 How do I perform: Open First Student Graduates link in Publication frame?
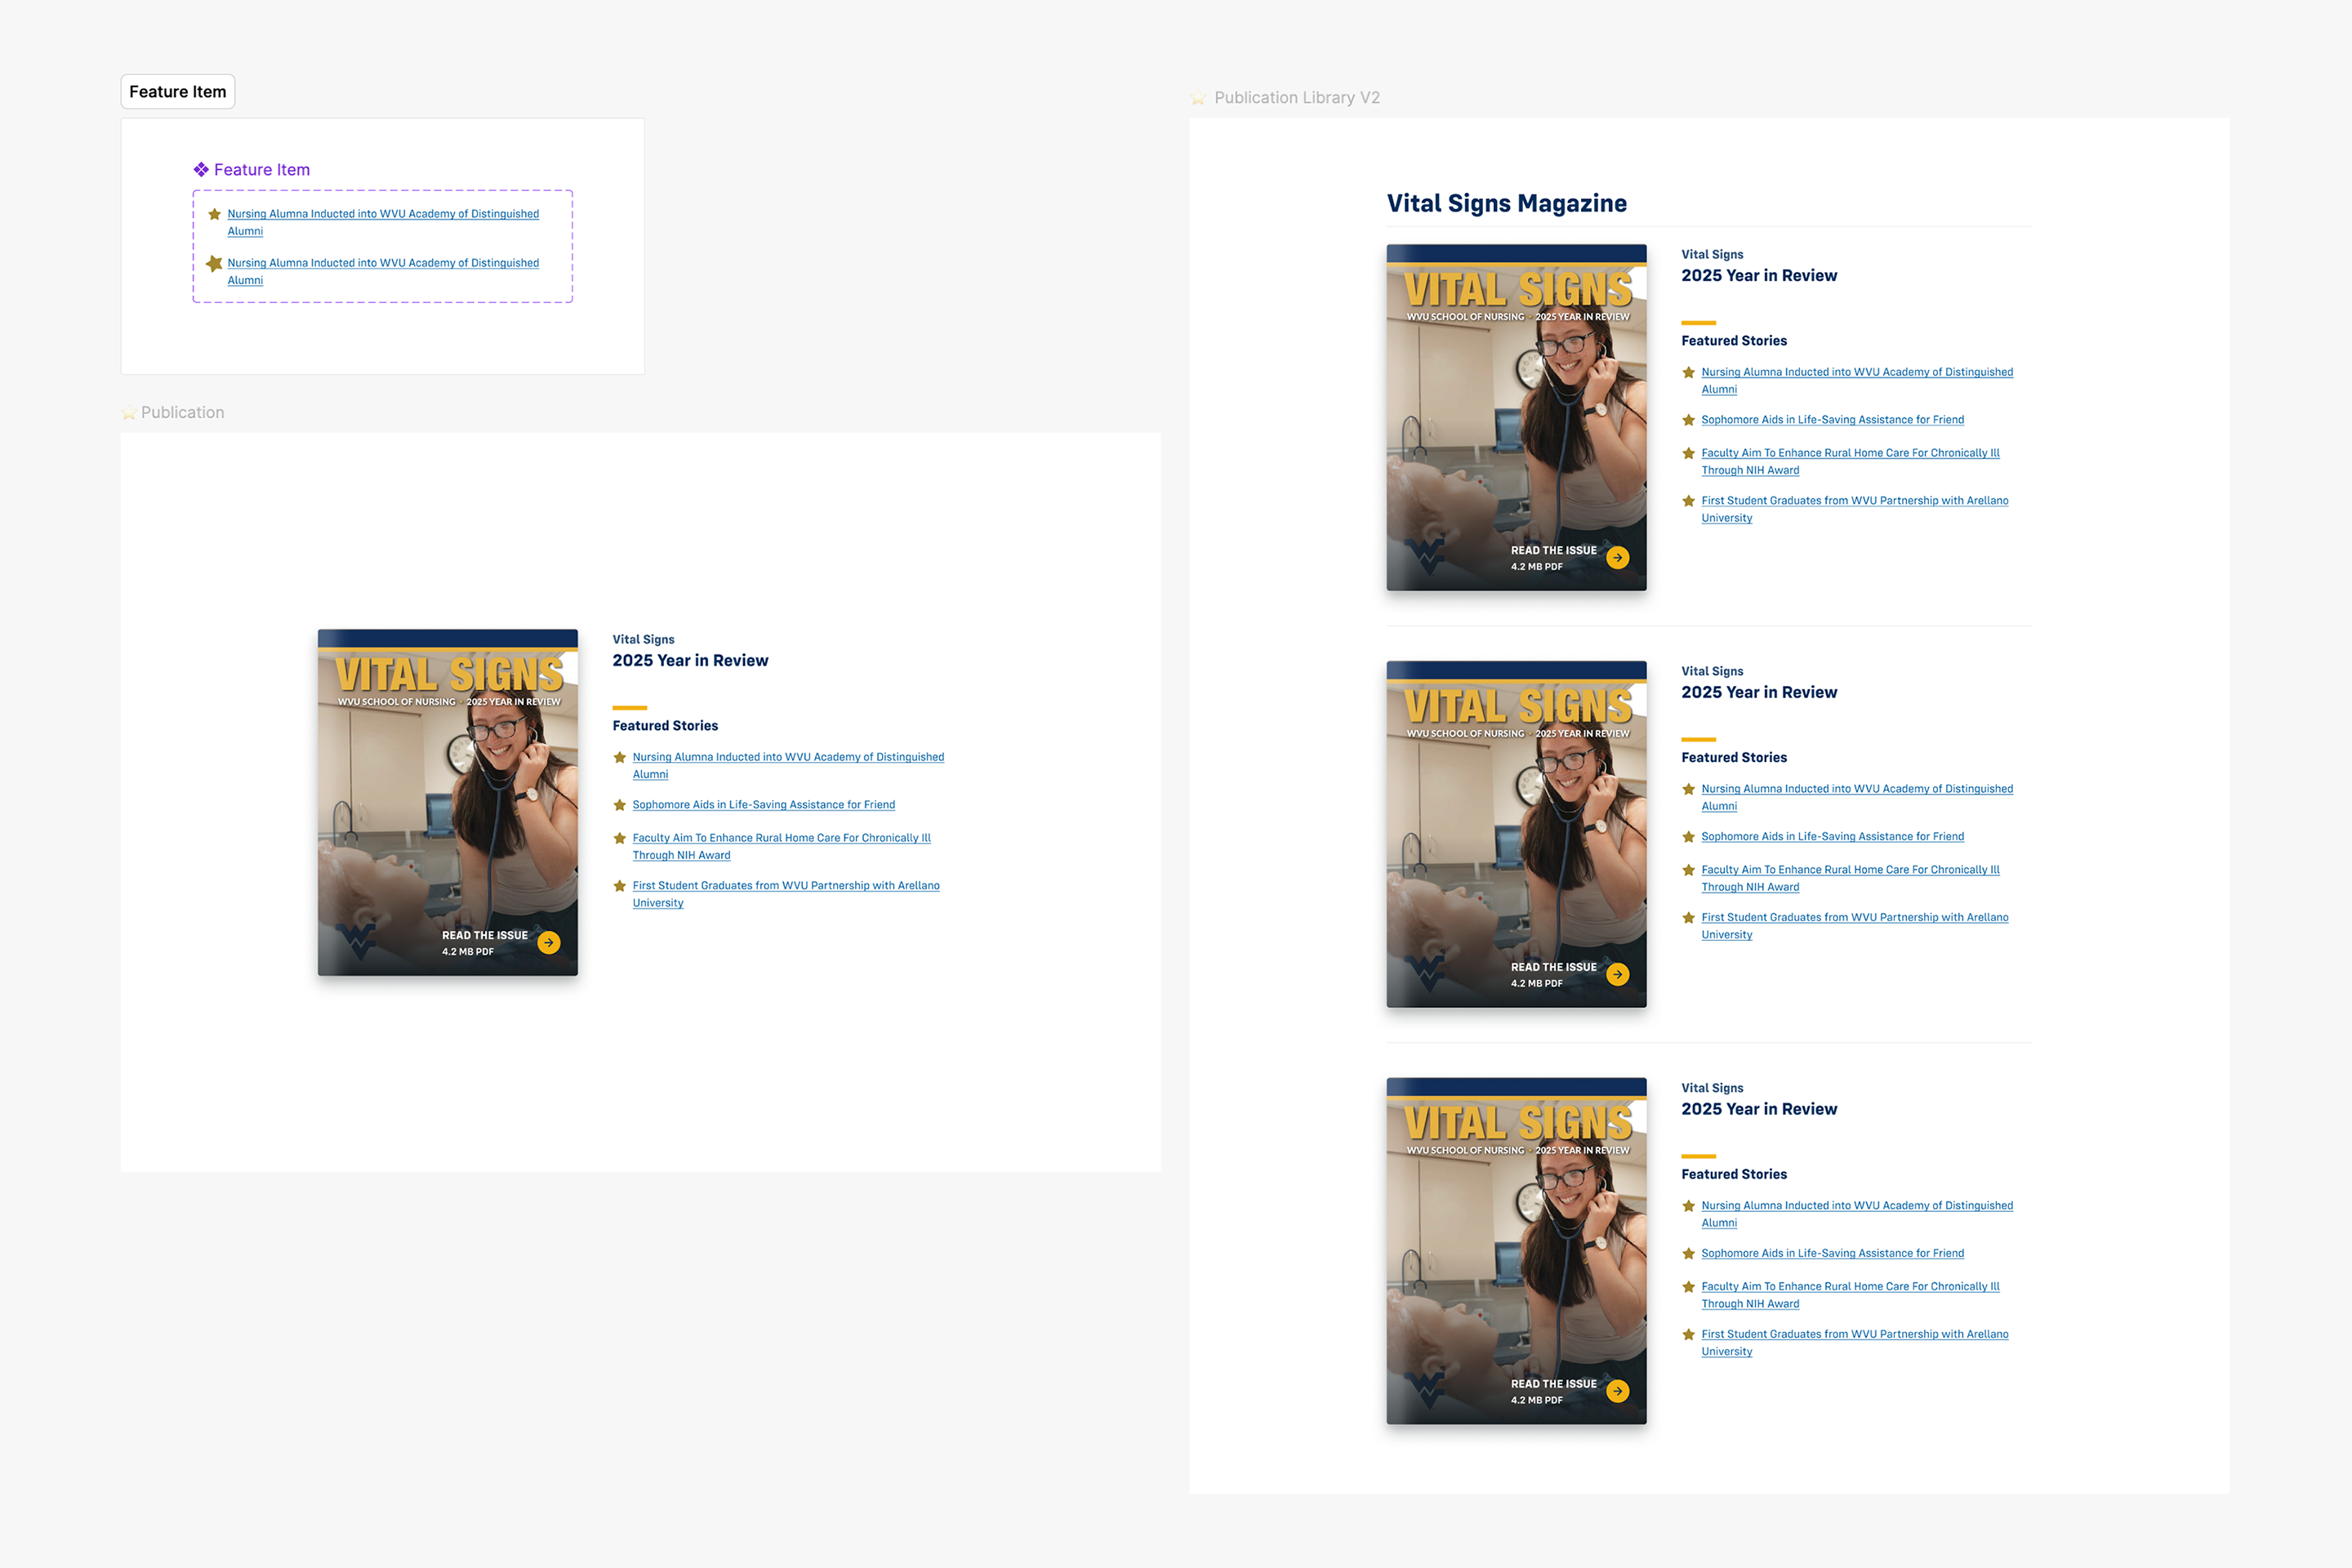pyautogui.click(x=786, y=894)
